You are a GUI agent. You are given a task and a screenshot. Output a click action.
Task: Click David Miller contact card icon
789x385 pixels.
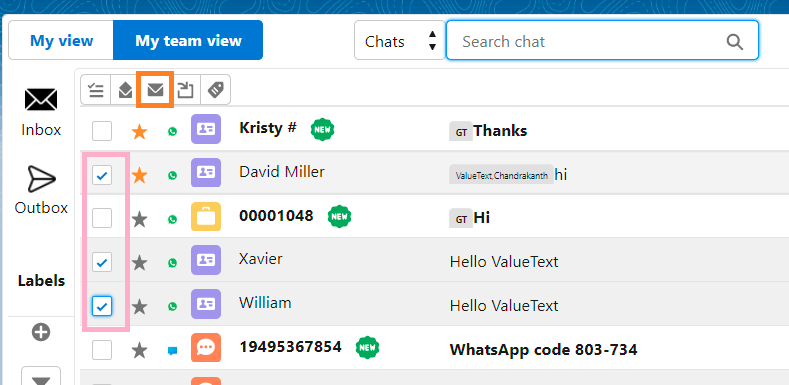point(206,173)
